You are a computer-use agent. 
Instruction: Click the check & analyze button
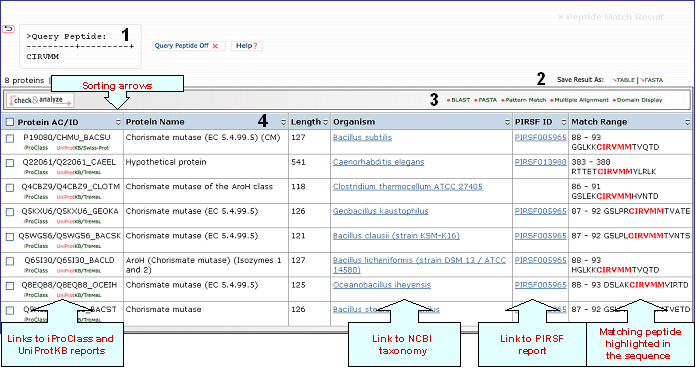point(40,100)
